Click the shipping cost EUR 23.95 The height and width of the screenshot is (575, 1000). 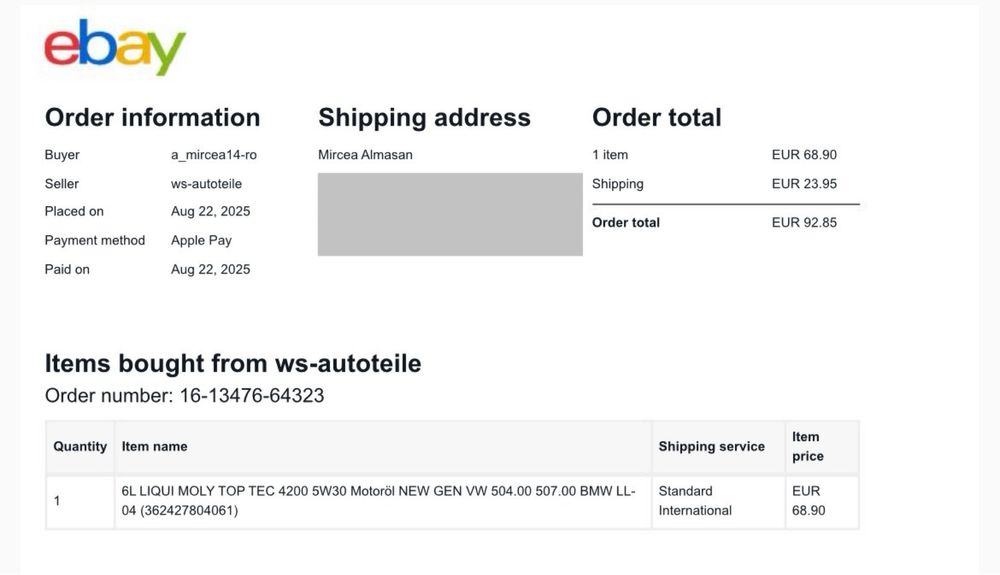[804, 184]
